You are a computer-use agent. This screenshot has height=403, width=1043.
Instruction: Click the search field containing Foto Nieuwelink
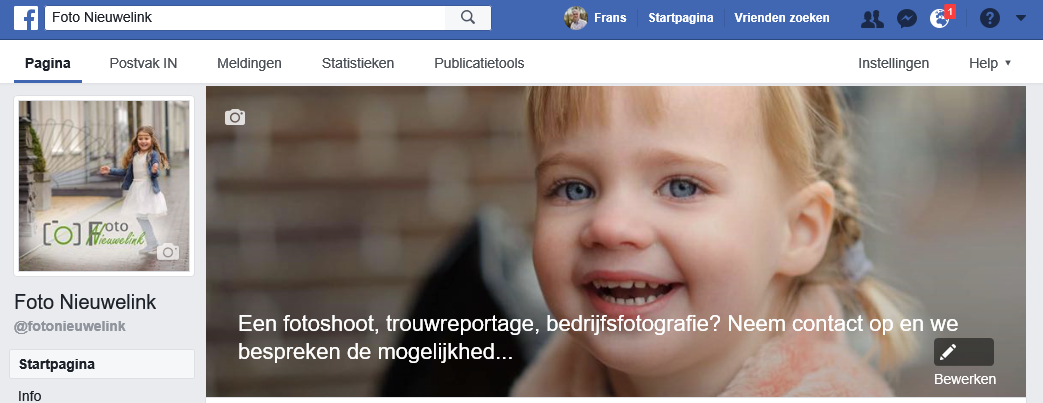coord(245,18)
